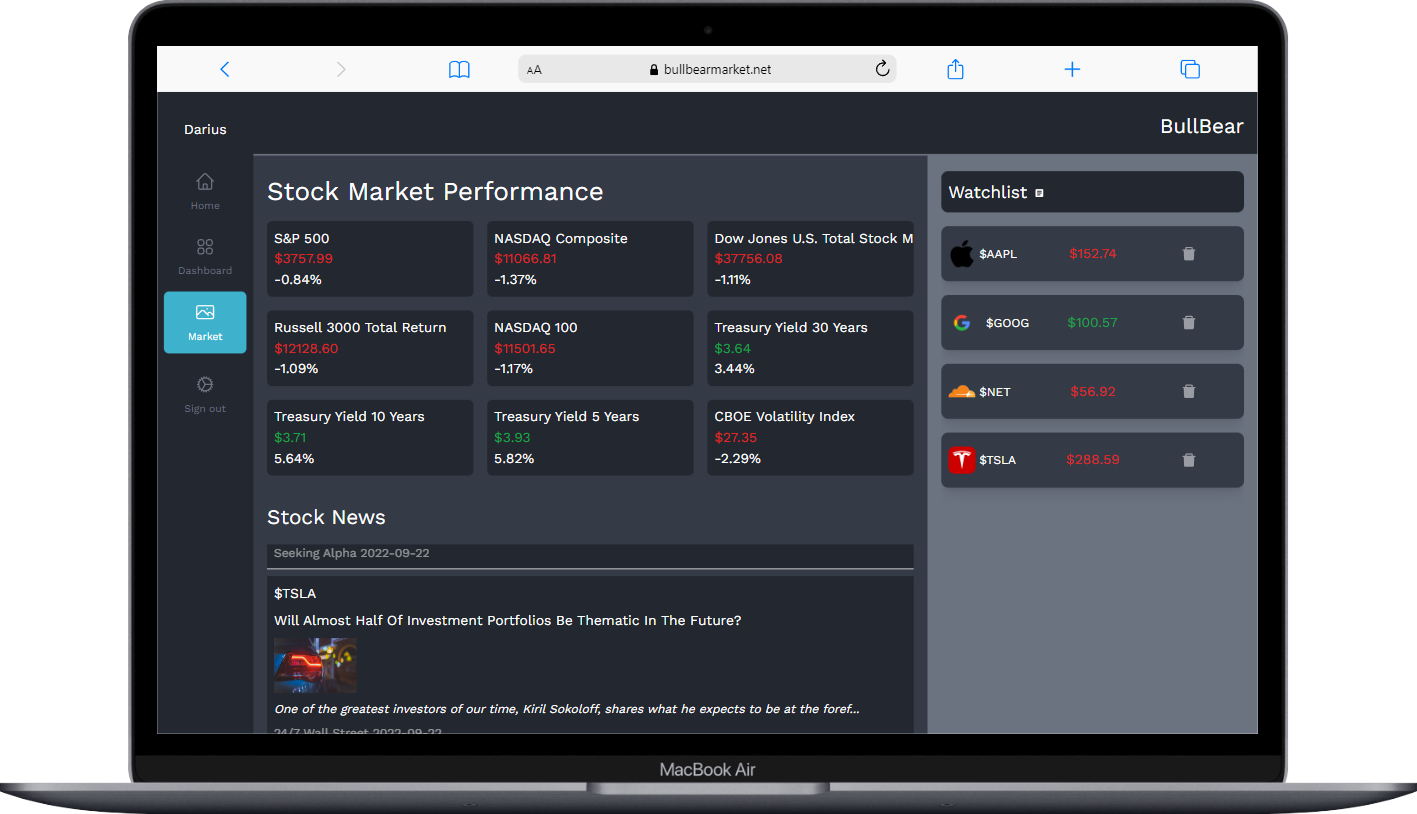Click the $100.57 price
Screen dimensions: 1417x814
tap(1092, 323)
